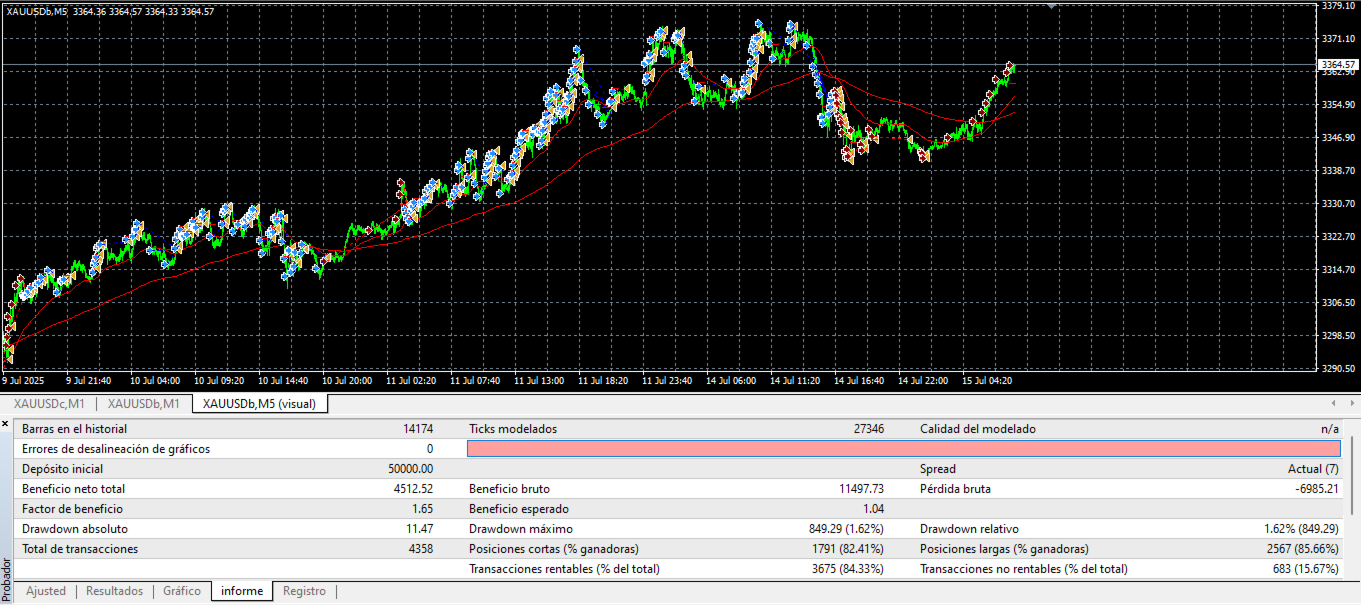Select the value 2567 (85.66%)
The width and height of the screenshot is (1361, 605).
[1302, 549]
